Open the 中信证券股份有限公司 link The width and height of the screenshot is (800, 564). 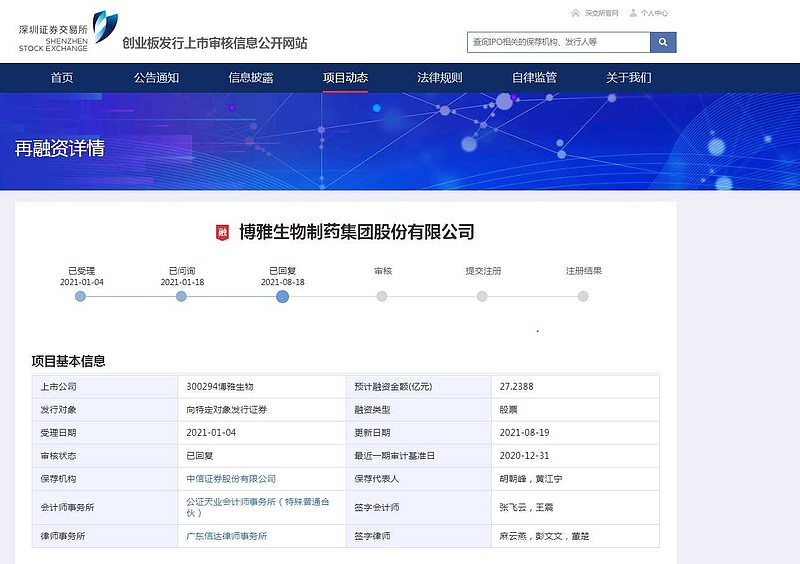[231, 479]
